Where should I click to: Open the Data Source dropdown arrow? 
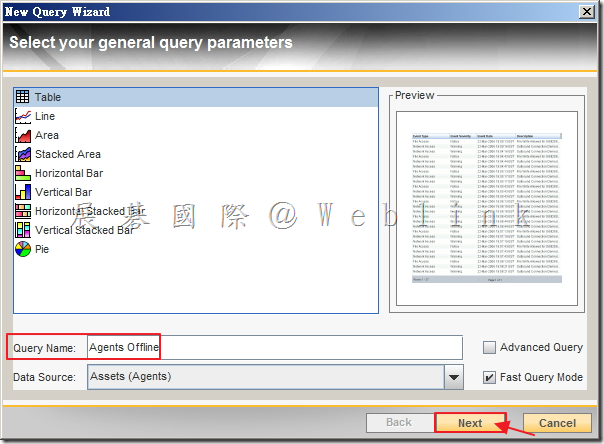[454, 377]
